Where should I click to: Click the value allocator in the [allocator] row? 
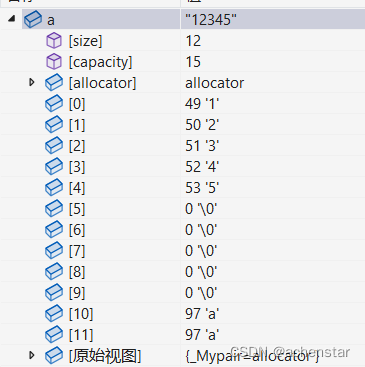(x=215, y=83)
